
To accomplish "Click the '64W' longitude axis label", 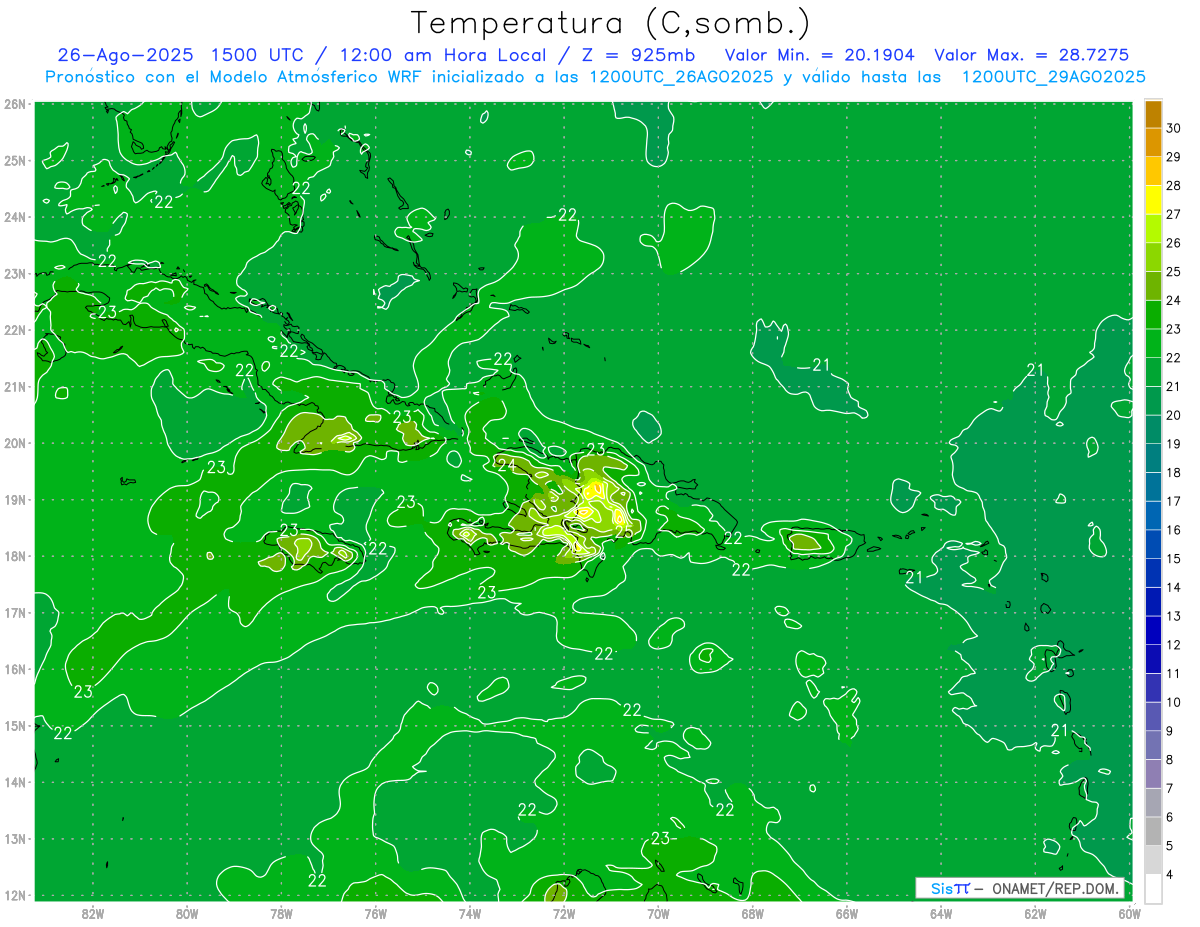I will pos(941,913).
